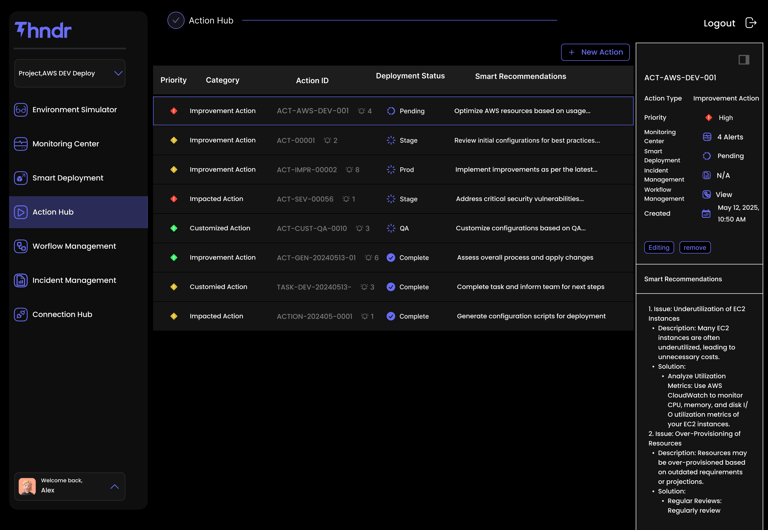Click ACTION-202405-0001 action ID

pos(314,316)
